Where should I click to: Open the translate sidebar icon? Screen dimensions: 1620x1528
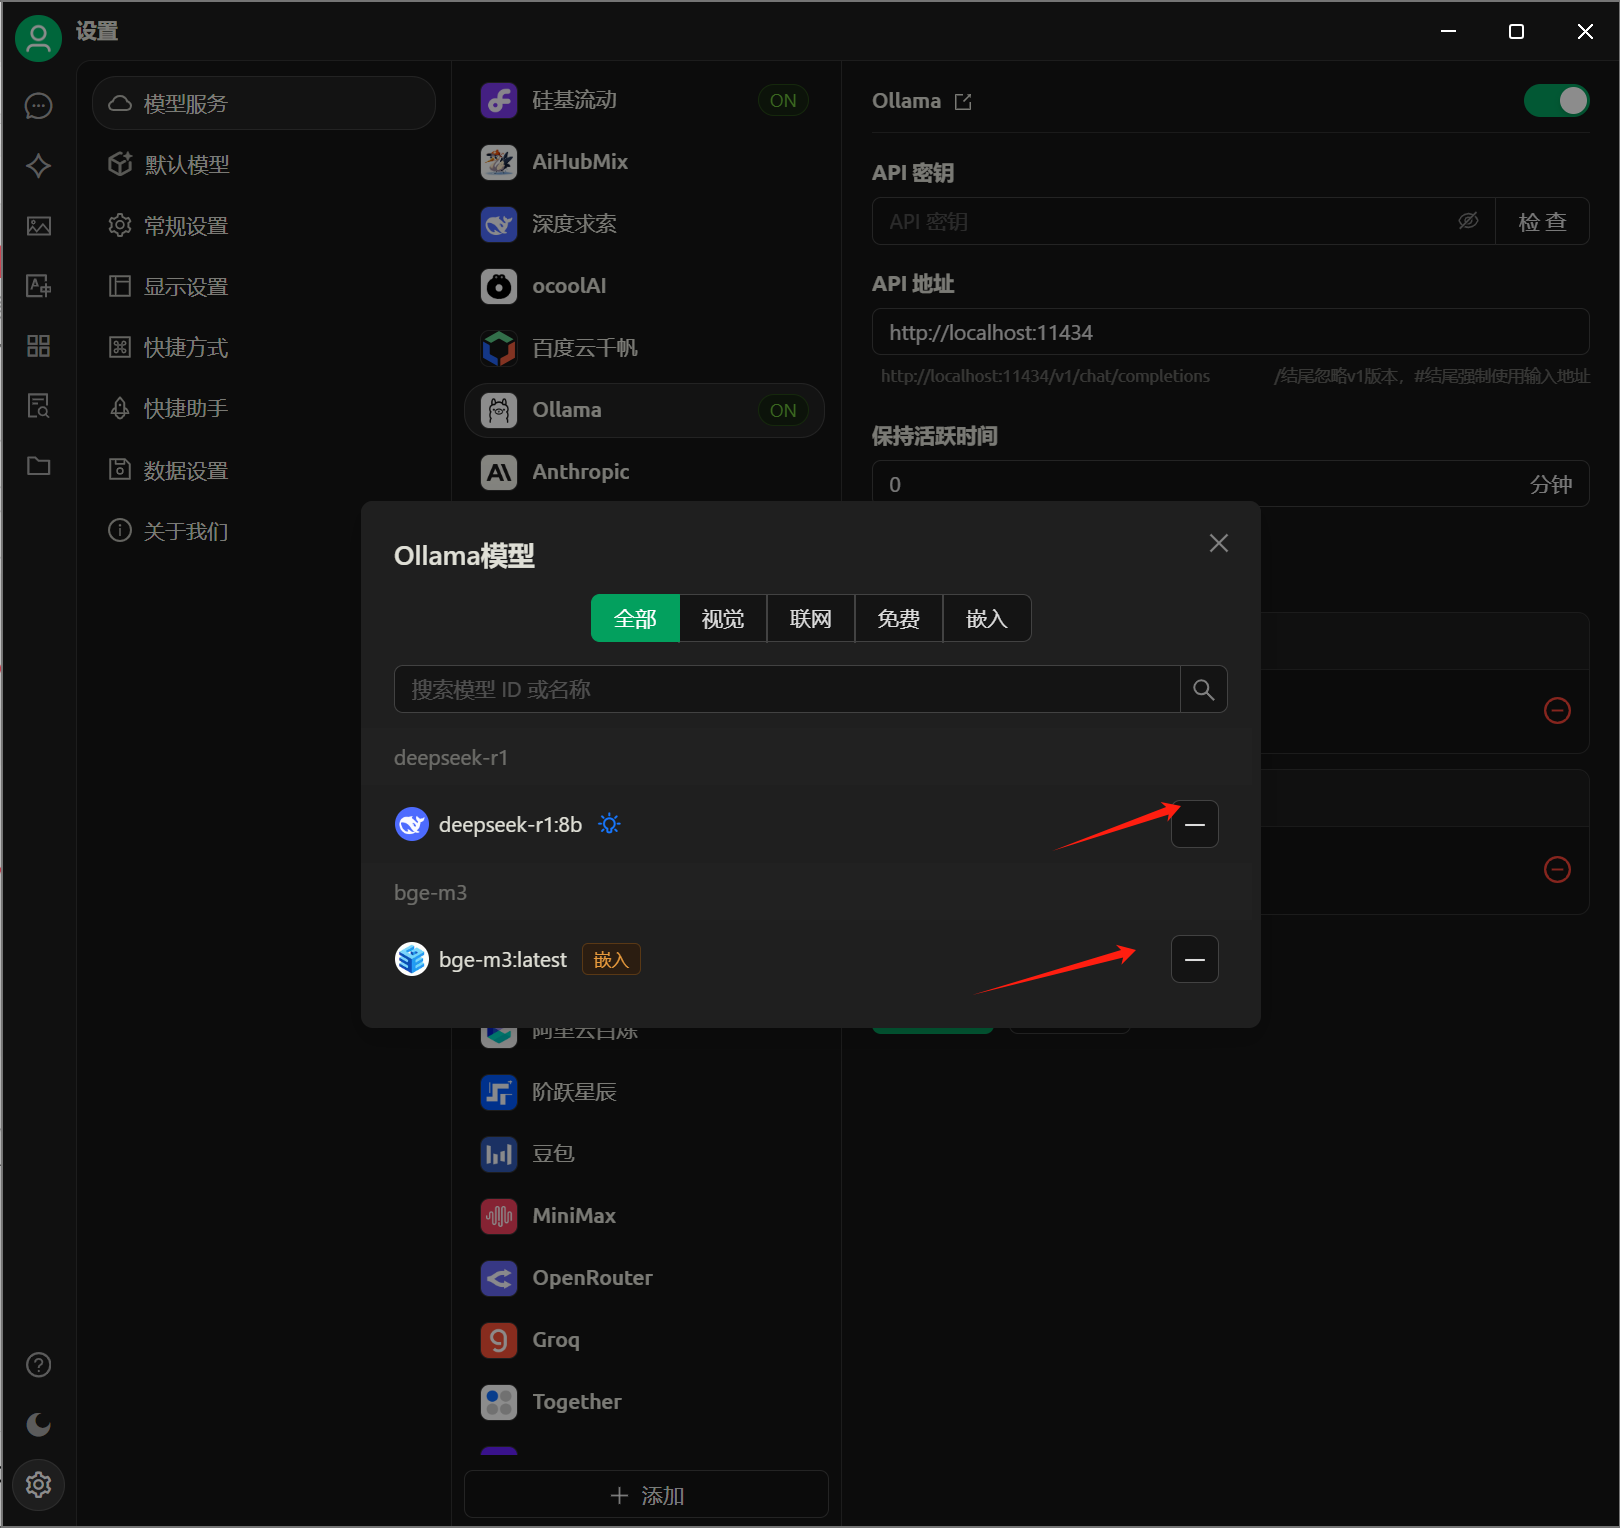38,286
